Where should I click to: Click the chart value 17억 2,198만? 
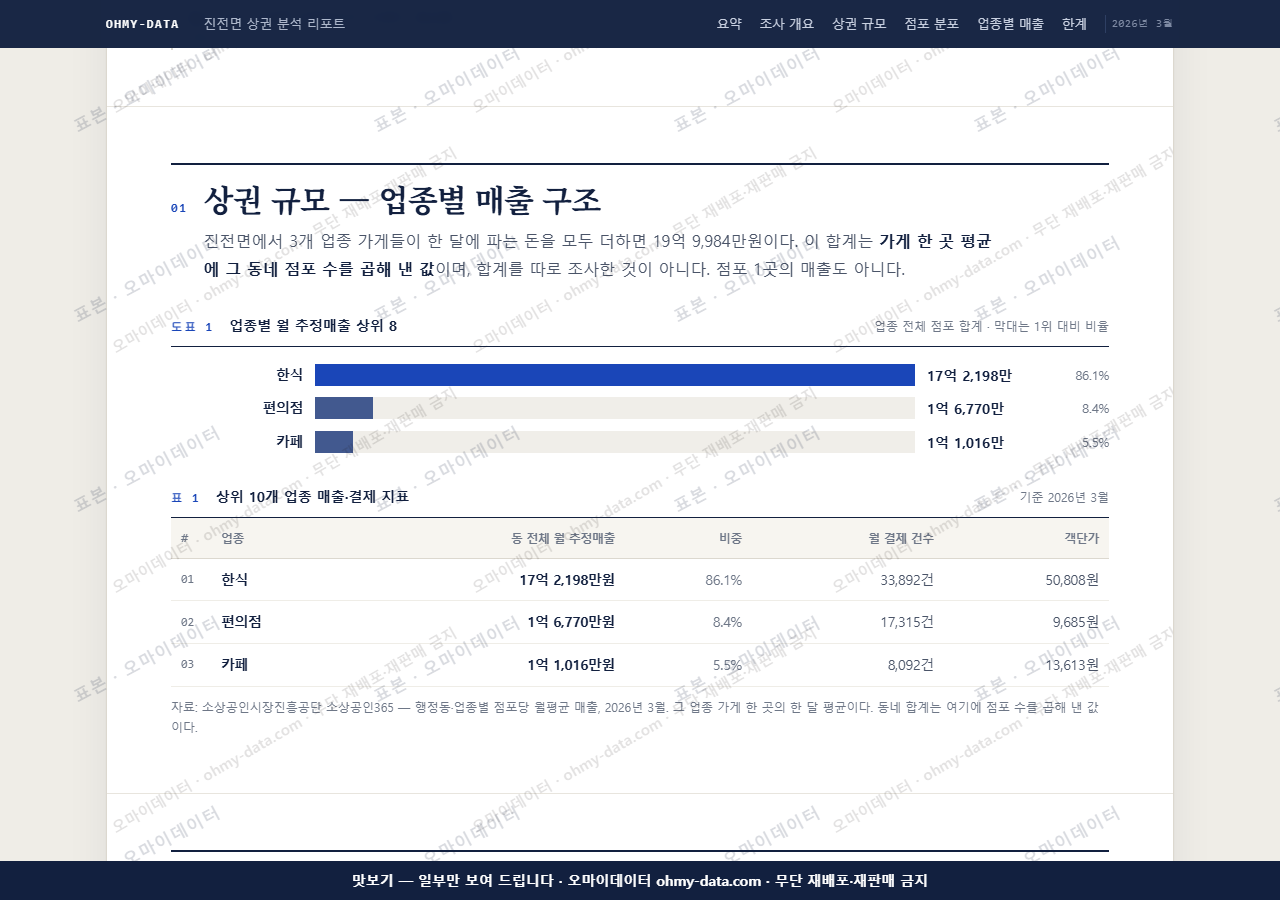(x=969, y=375)
